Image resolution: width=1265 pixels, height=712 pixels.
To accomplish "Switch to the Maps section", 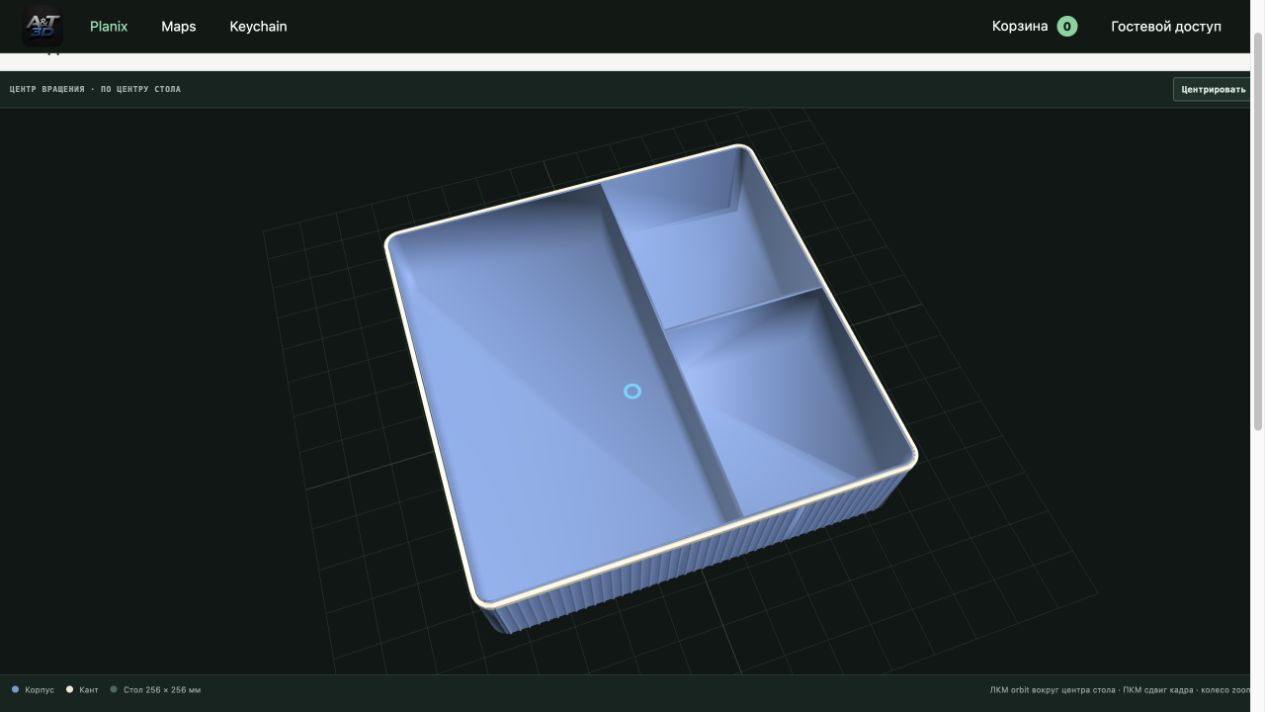I will (x=178, y=26).
